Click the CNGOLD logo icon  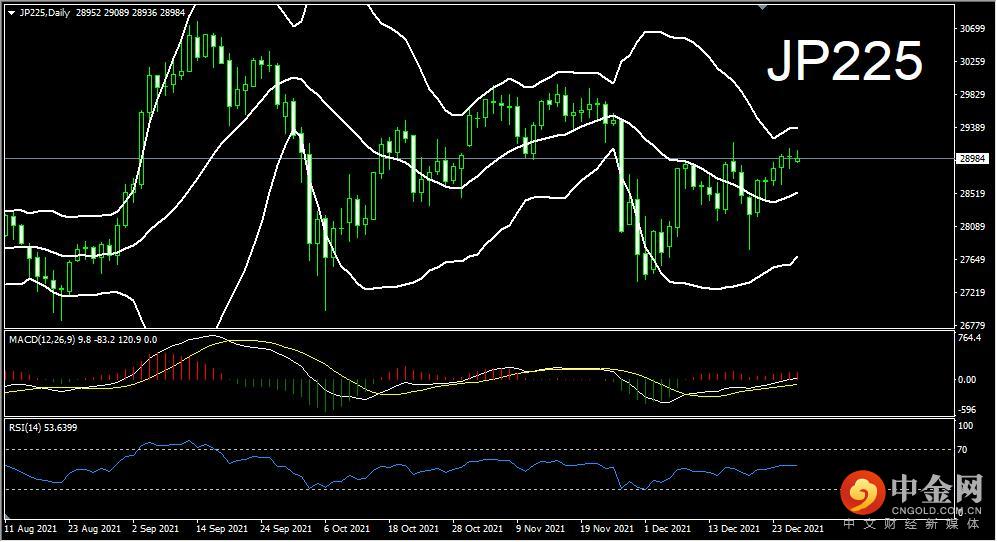[863, 492]
